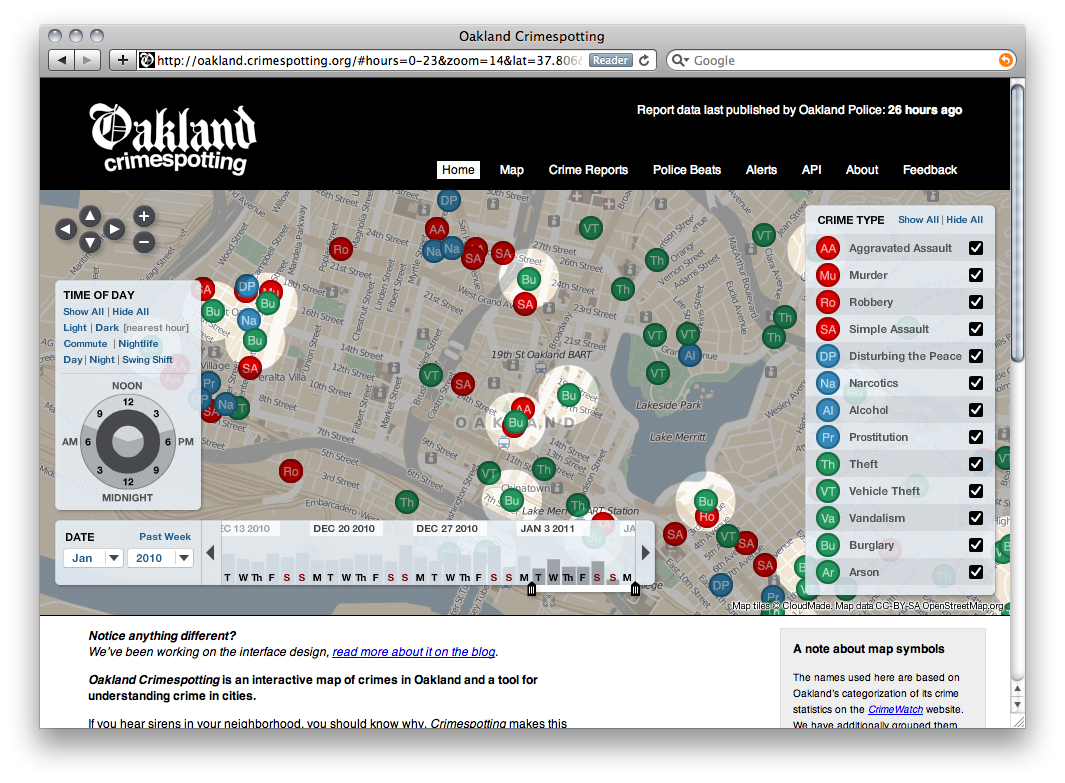Click the right handle of date range slider
The height and width of the screenshot is (783, 1065).
(635, 590)
